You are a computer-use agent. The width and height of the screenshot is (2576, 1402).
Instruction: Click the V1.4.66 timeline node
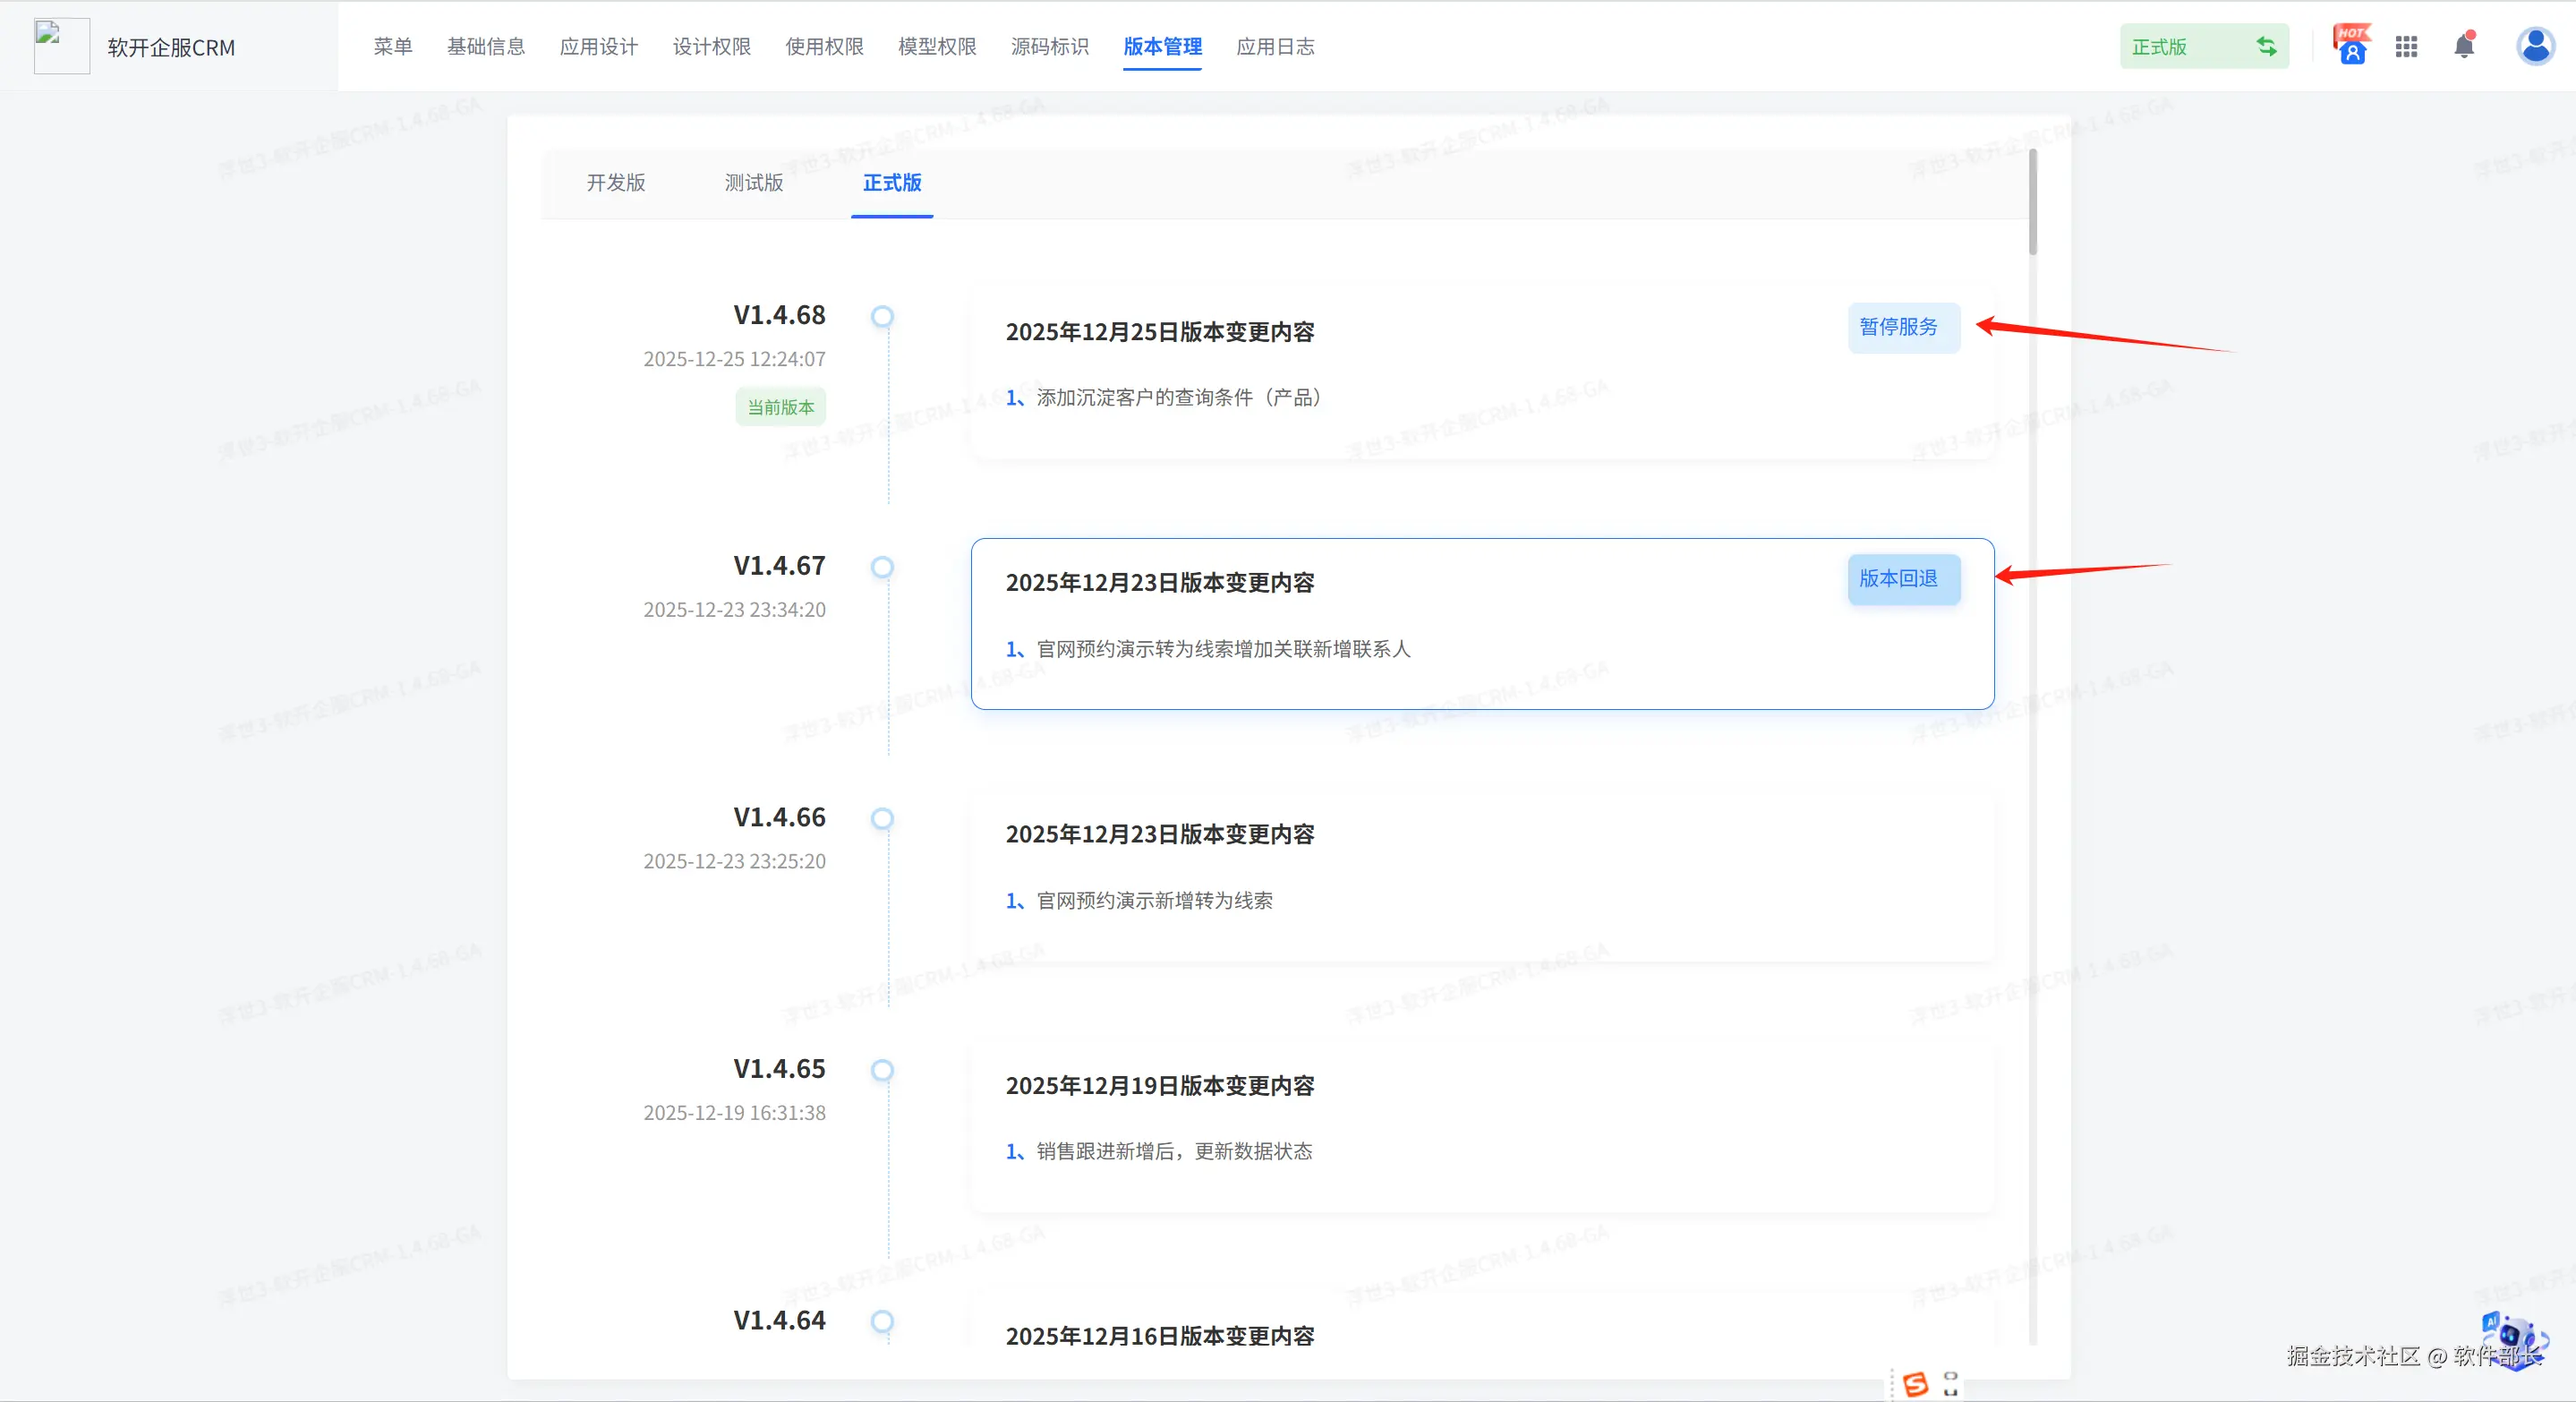(x=882, y=819)
